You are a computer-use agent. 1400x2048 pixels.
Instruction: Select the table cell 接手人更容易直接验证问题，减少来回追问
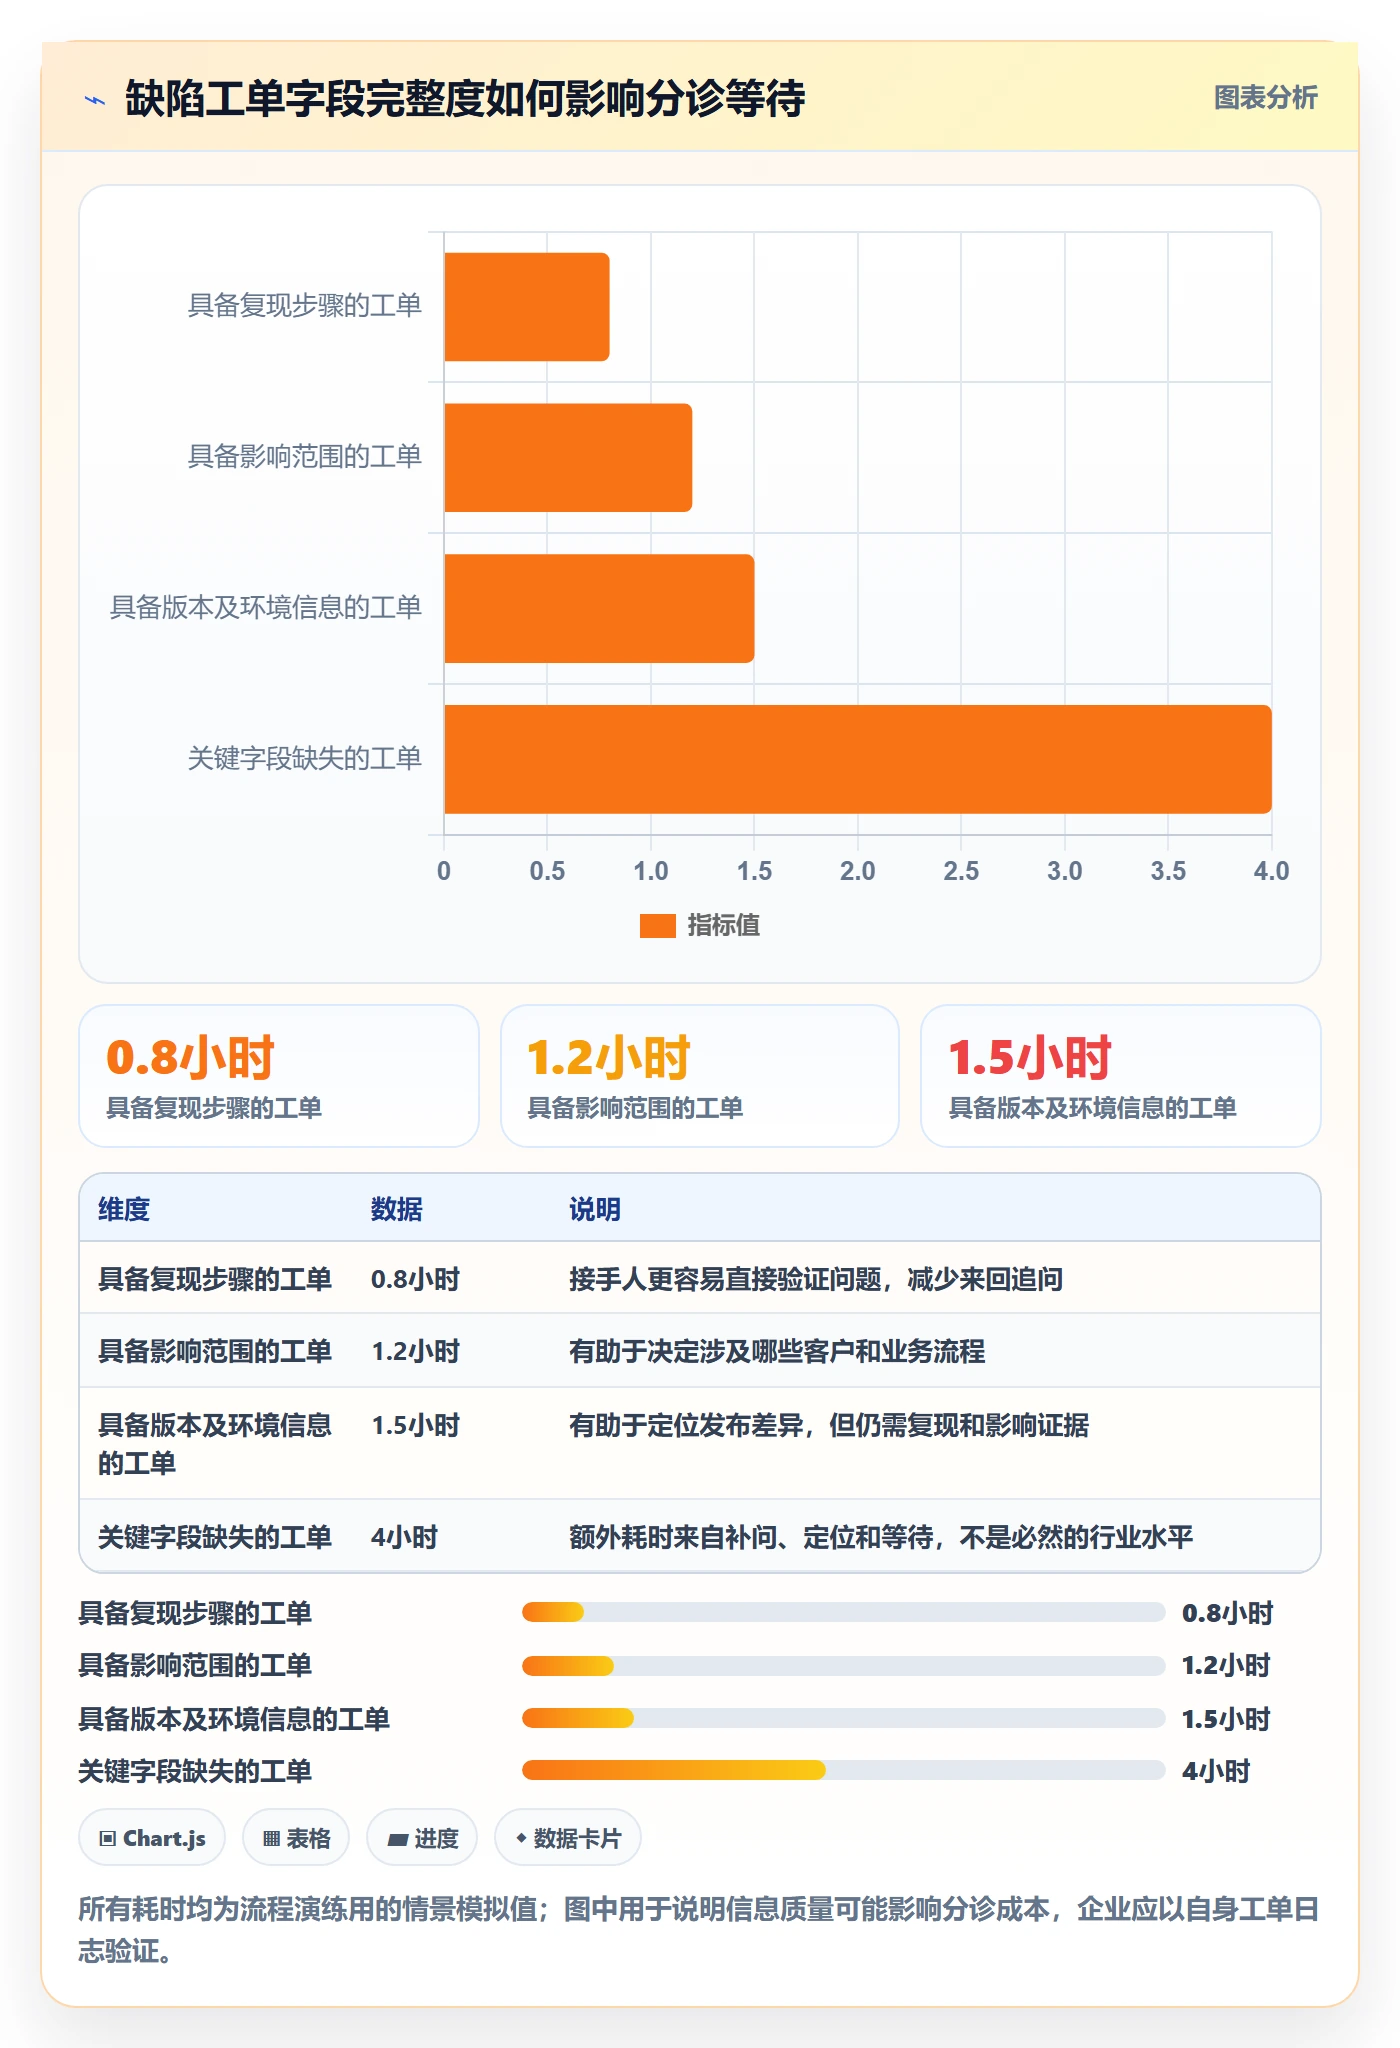[816, 1279]
